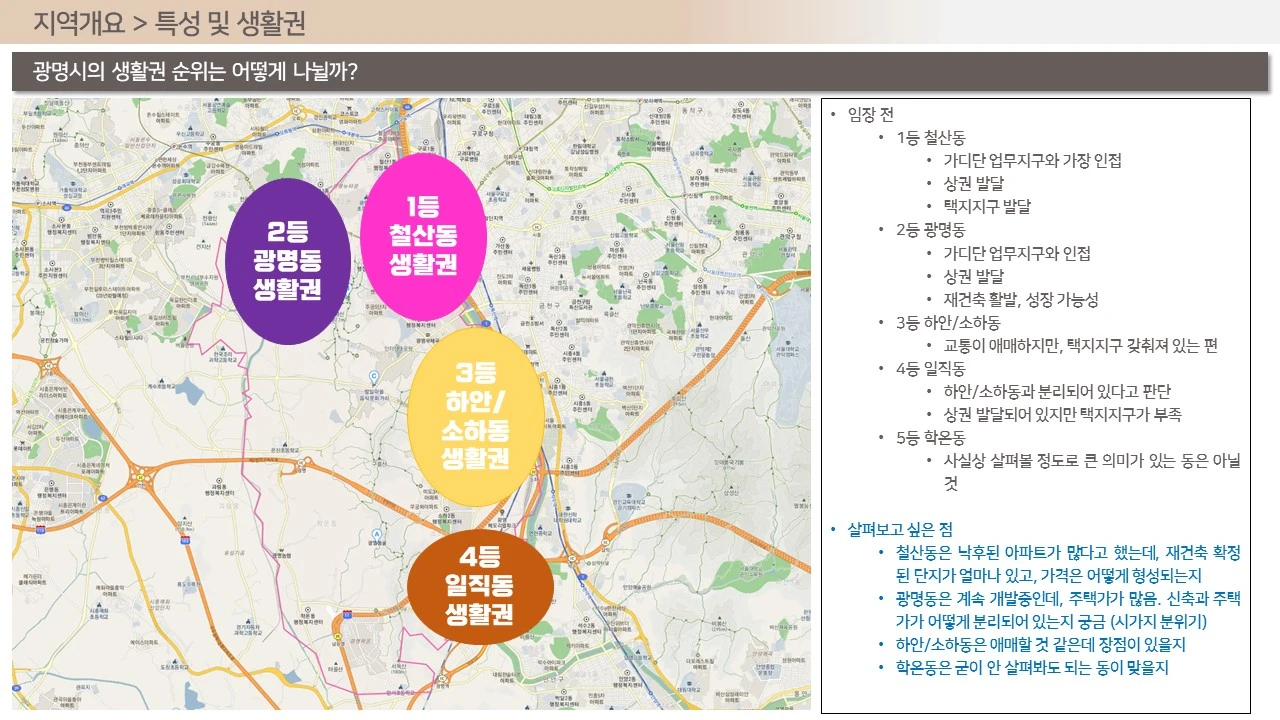Image resolution: width=1280 pixels, height=720 pixels.
Task: Click the blue line starting 학온동은 굳이
Action: pos(1032,667)
